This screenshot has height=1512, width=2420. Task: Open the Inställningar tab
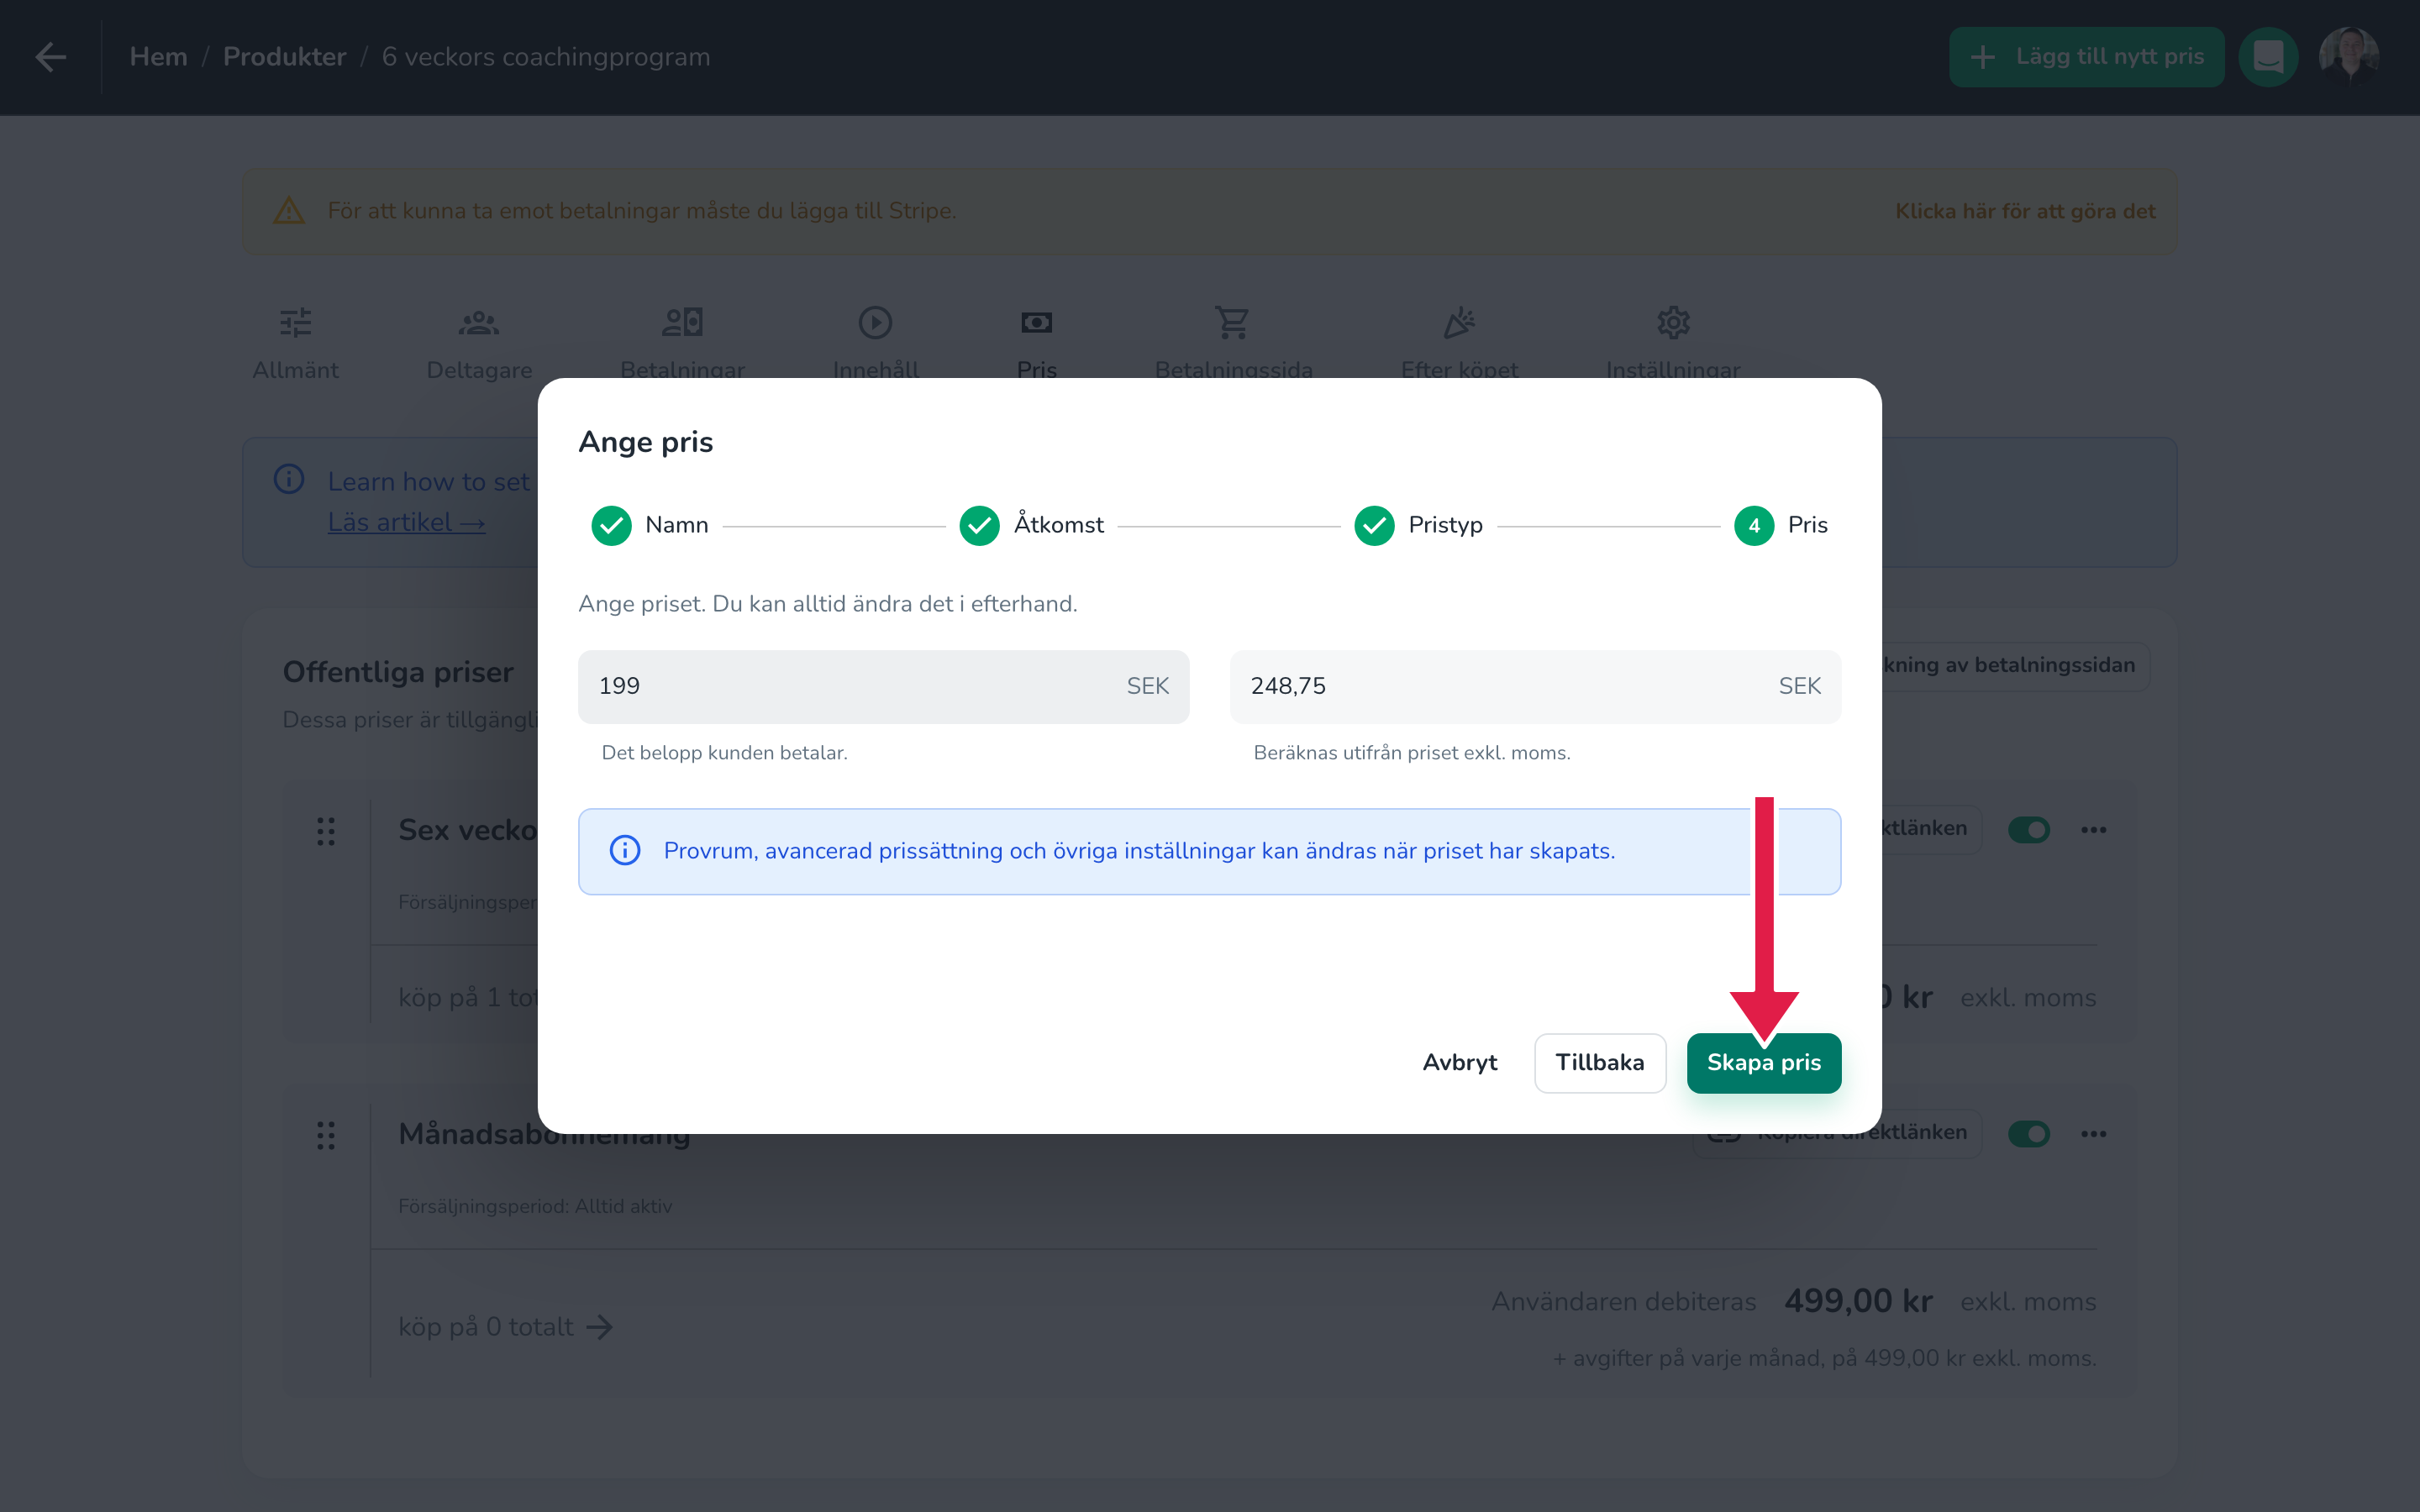tap(1673, 342)
